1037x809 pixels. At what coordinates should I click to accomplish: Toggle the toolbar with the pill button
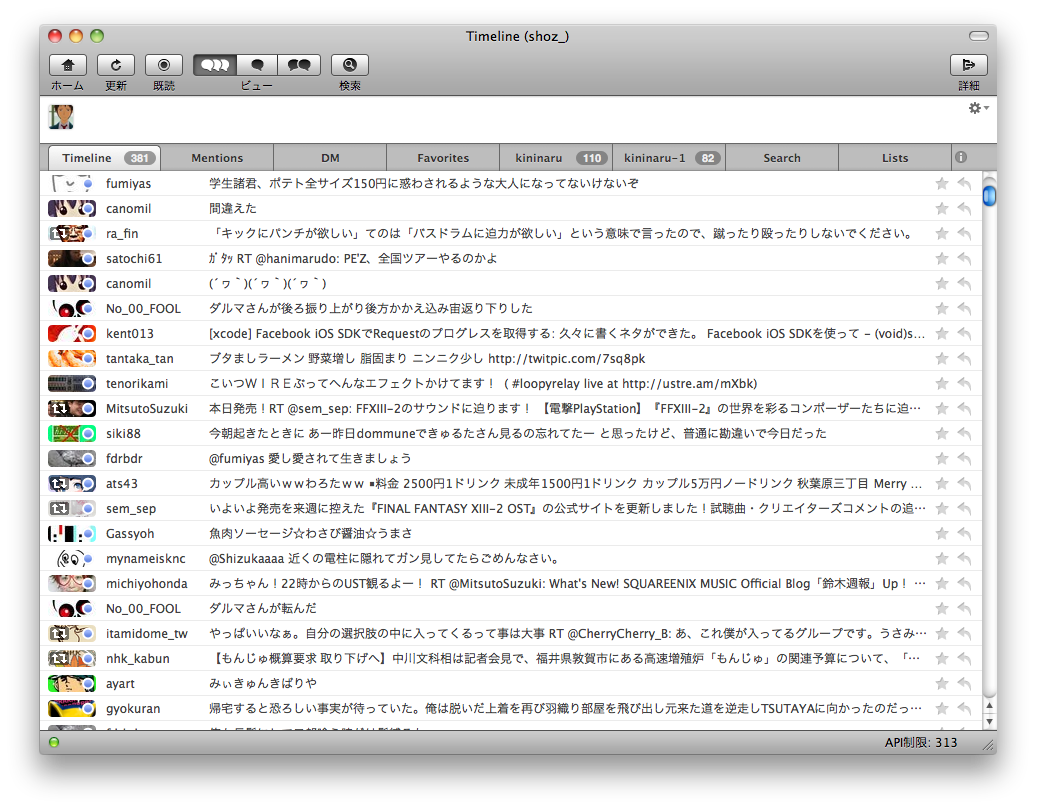(979, 36)
